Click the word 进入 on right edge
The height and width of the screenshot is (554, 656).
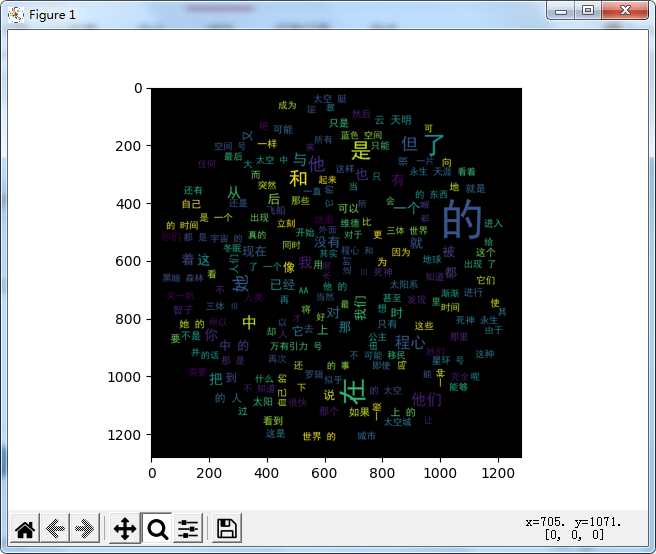pyautogui.click(x=493, y=223)
